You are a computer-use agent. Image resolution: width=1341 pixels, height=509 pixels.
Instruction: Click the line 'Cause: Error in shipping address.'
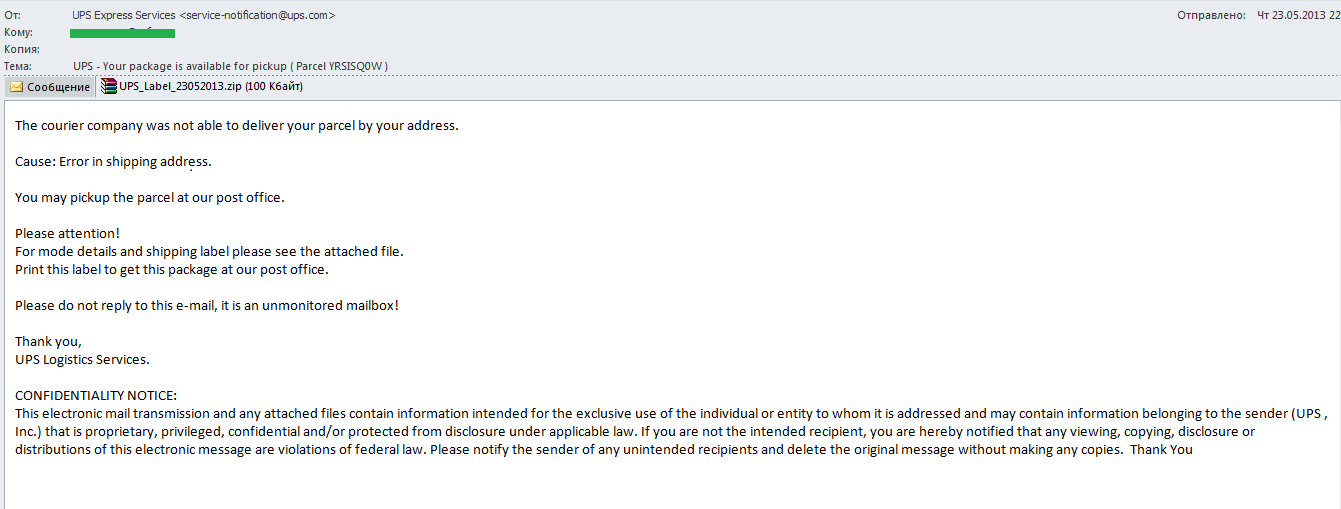click(x=113, y=161)
